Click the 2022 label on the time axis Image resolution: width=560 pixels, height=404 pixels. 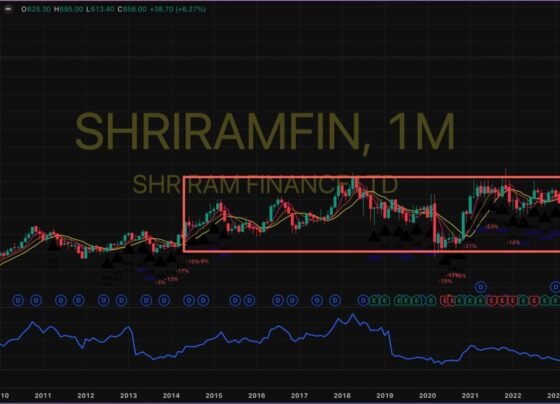(513, 395)
